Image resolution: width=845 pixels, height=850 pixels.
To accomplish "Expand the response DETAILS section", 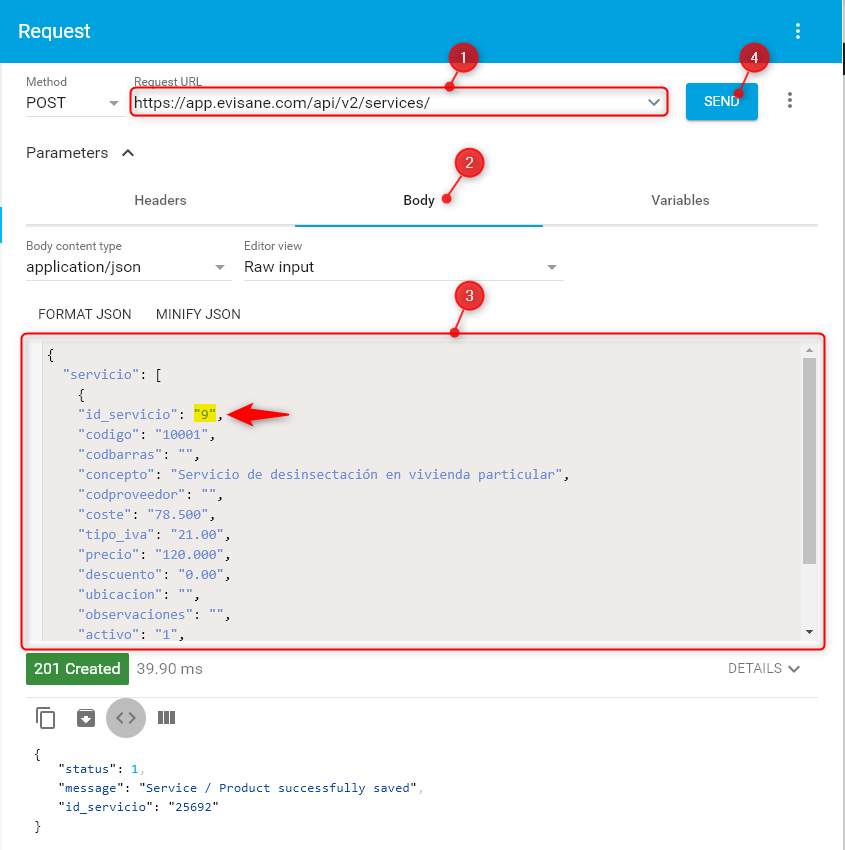I will [764, 668].
